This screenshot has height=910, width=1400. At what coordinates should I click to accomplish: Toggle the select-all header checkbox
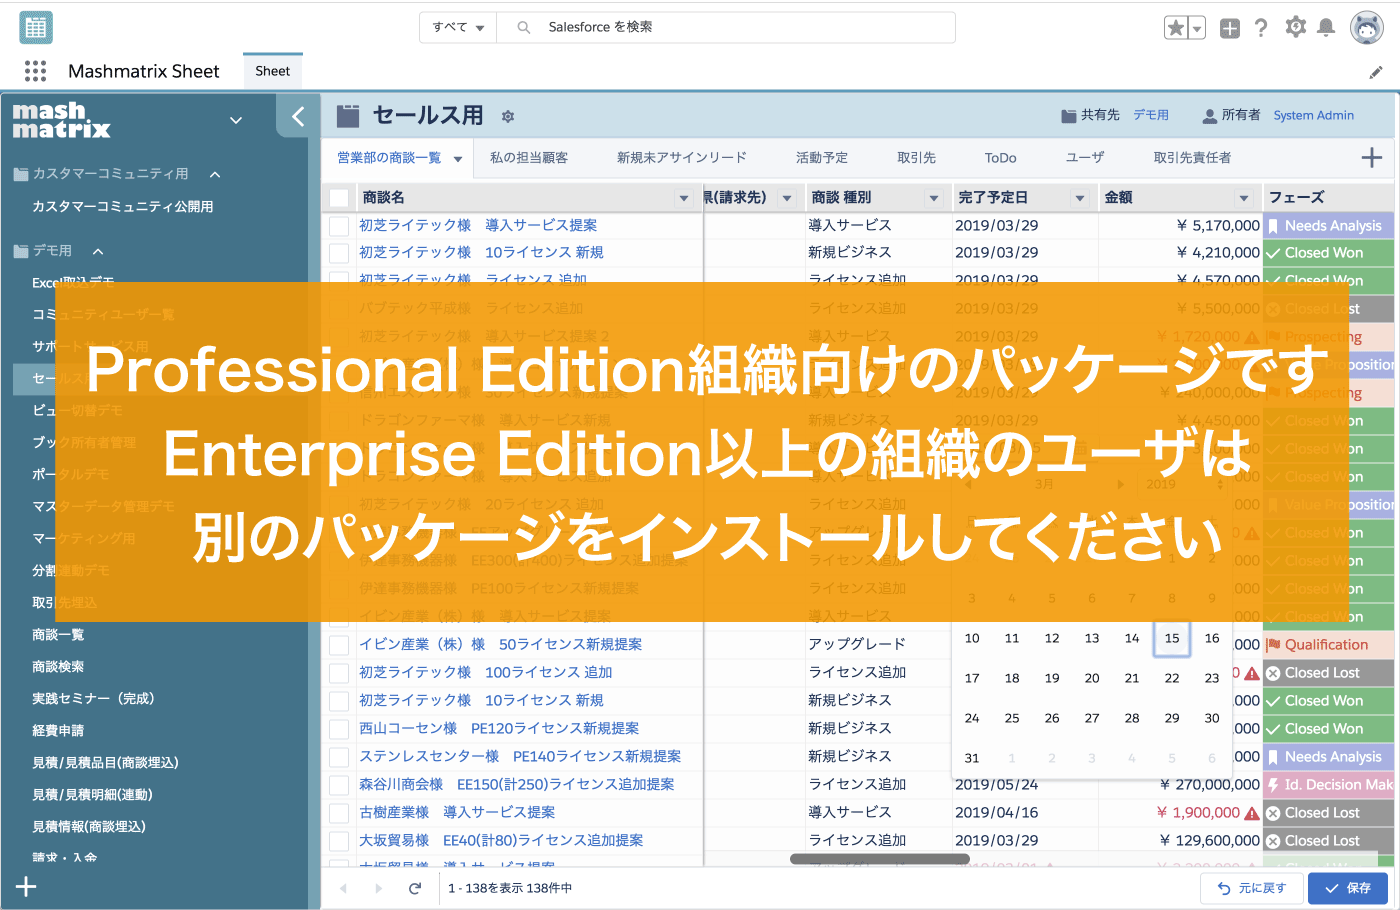[x=340, y=198]
